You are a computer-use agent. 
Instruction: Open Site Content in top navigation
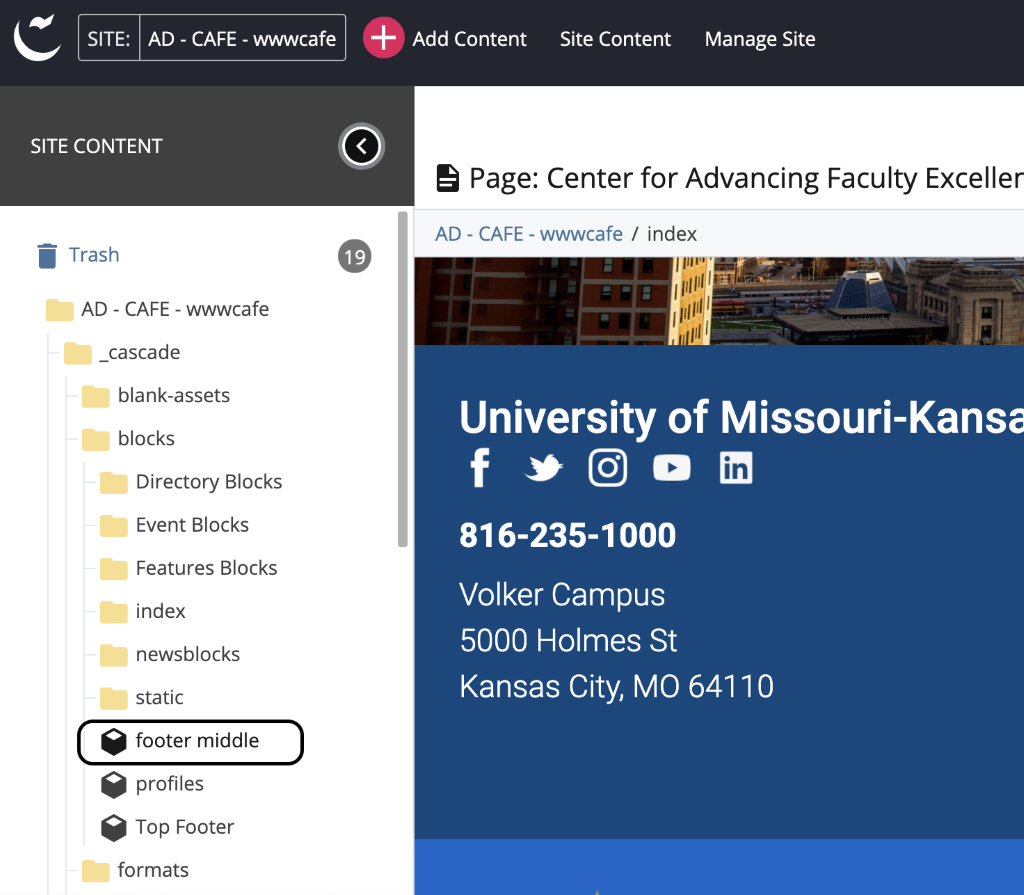pos(615,39)
